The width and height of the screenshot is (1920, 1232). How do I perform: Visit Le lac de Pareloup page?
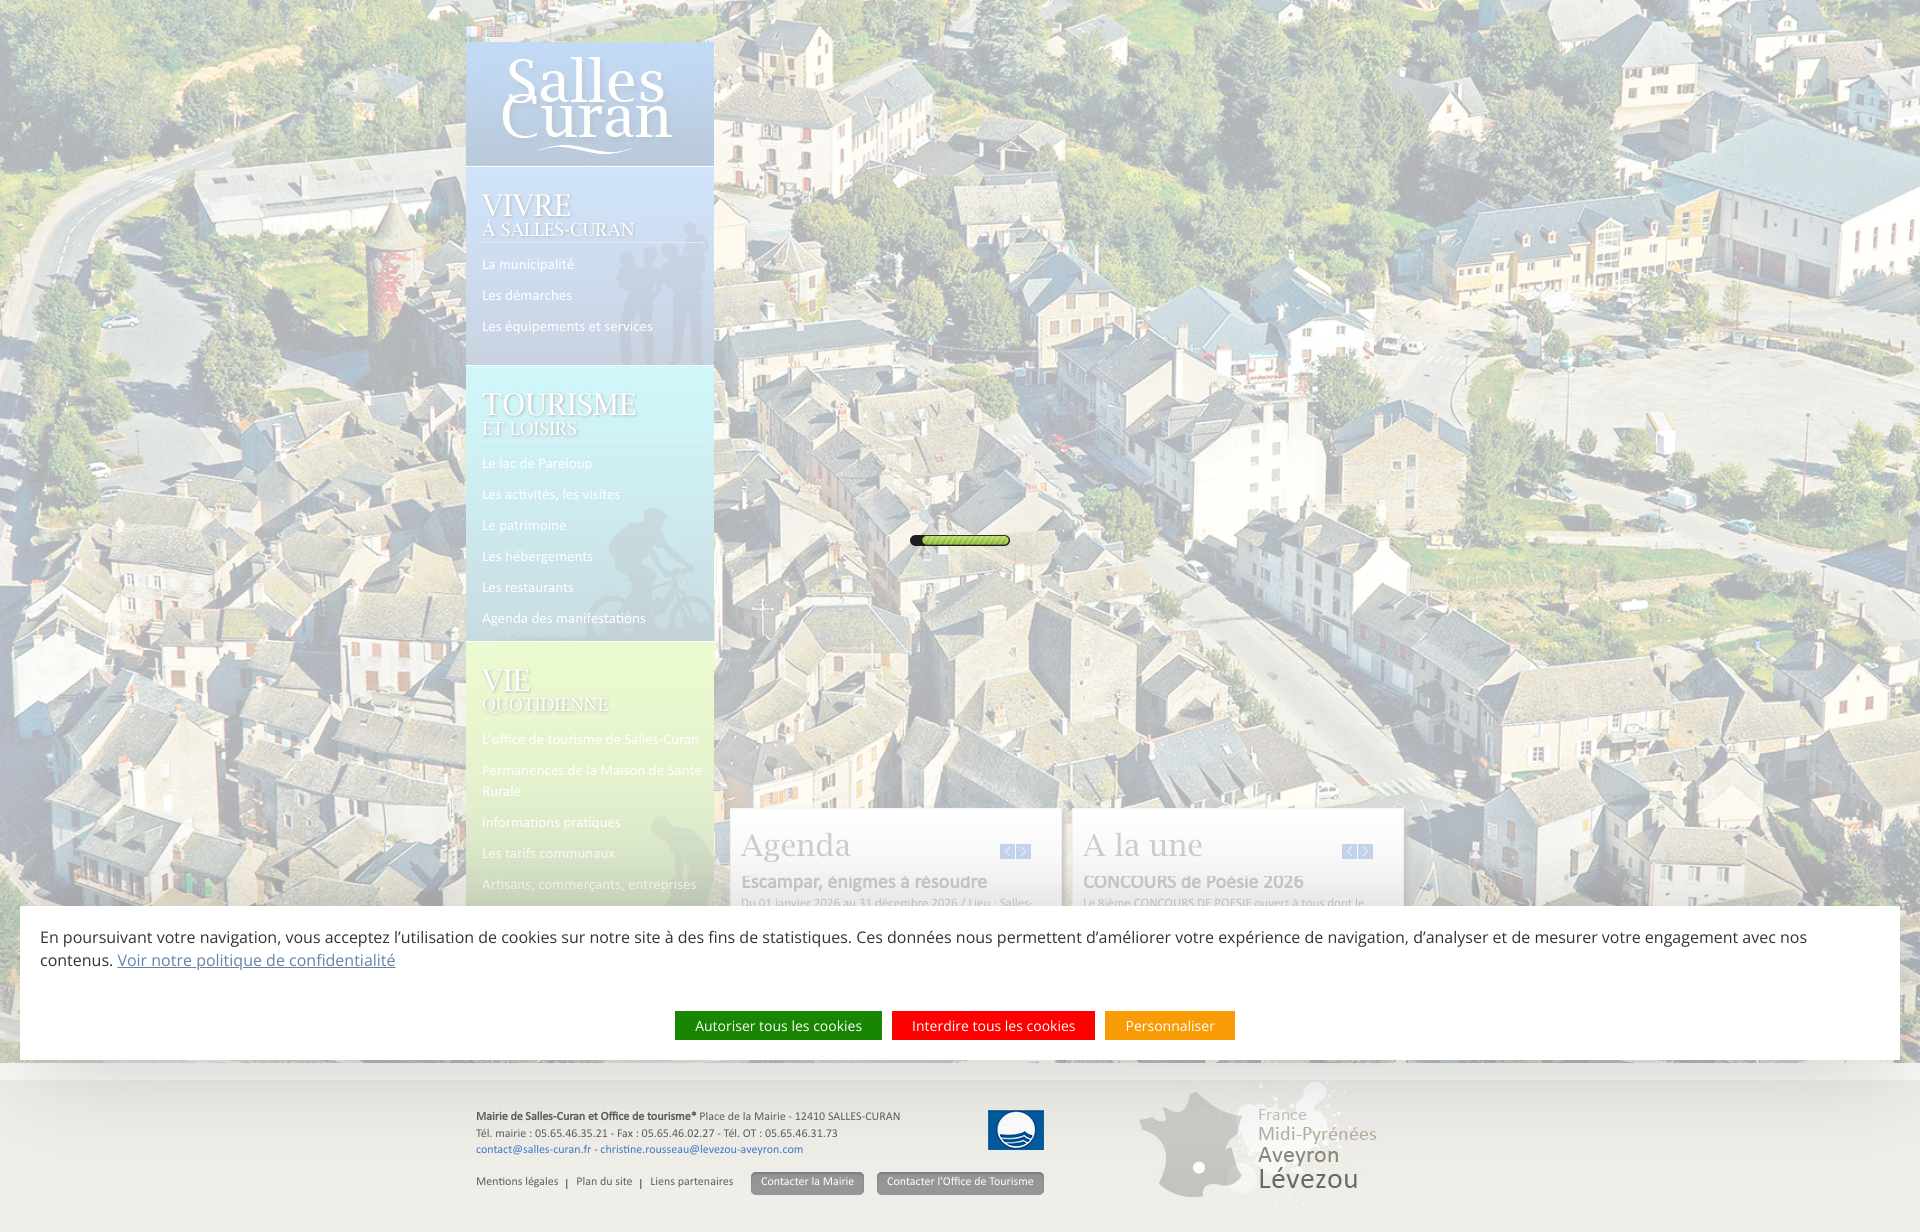(537, 464)
